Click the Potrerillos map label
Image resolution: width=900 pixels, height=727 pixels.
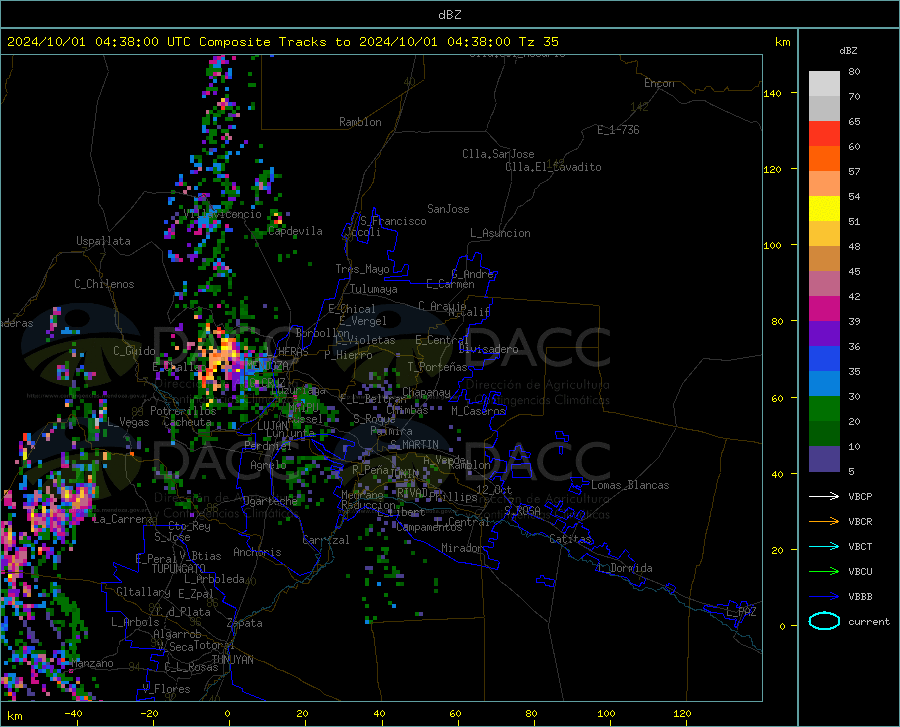pos(183,411)
